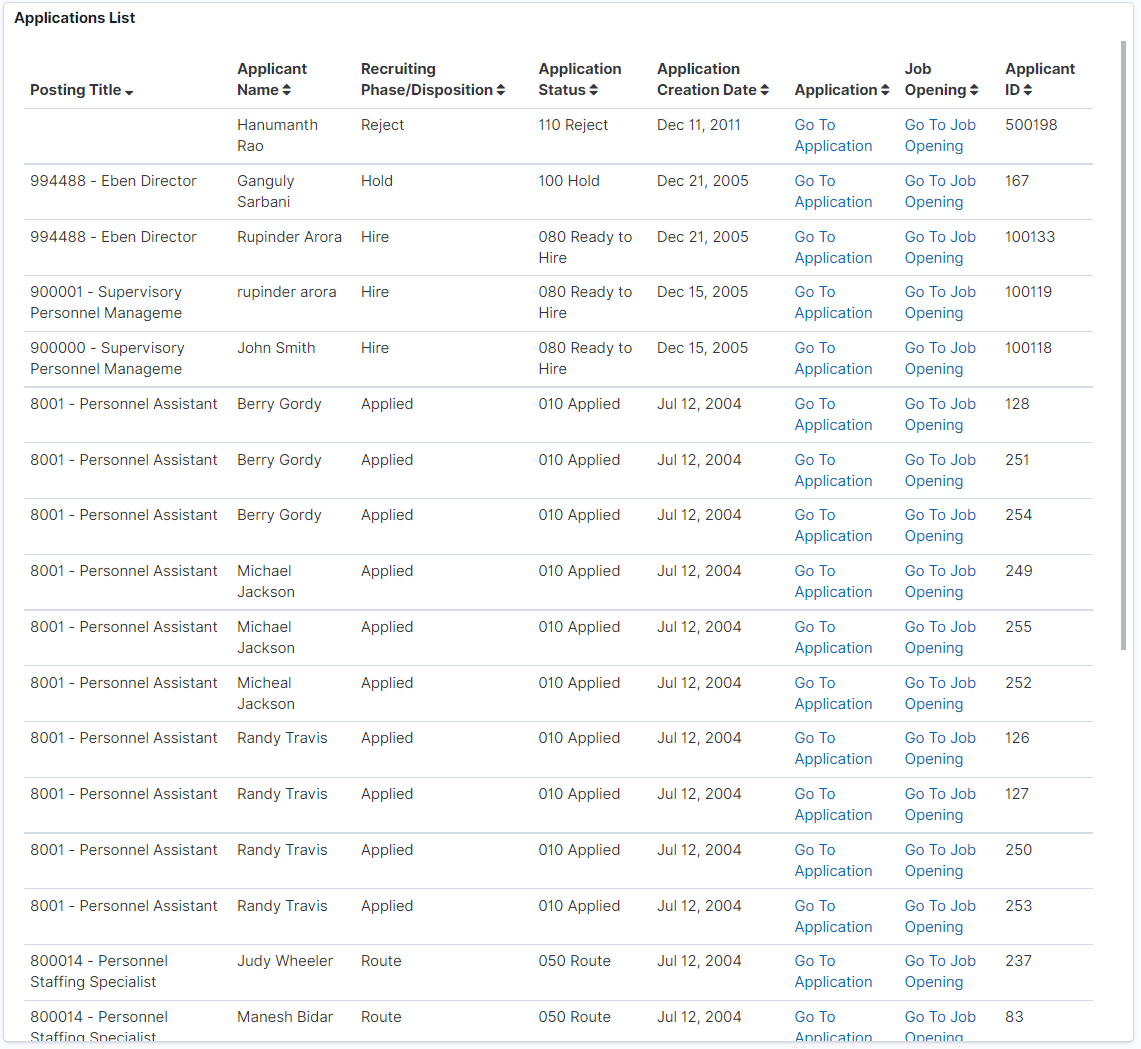Click the Application column sort icon

pyautogui.click(x=886, y=90)
